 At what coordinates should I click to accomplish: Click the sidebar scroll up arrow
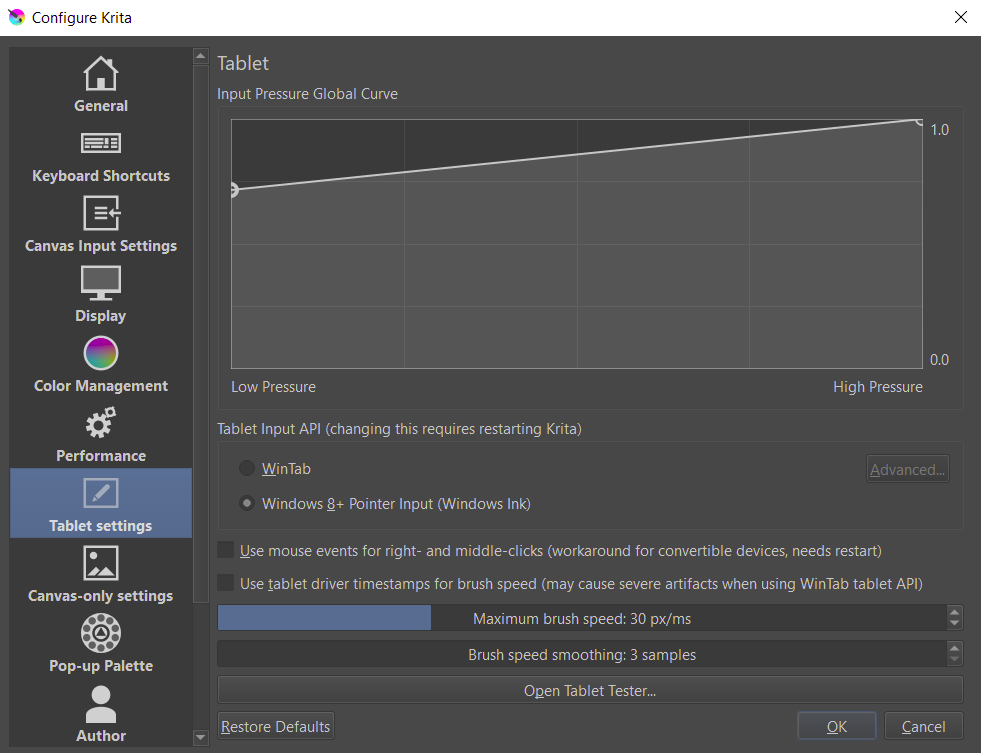(x=201, y=56)
